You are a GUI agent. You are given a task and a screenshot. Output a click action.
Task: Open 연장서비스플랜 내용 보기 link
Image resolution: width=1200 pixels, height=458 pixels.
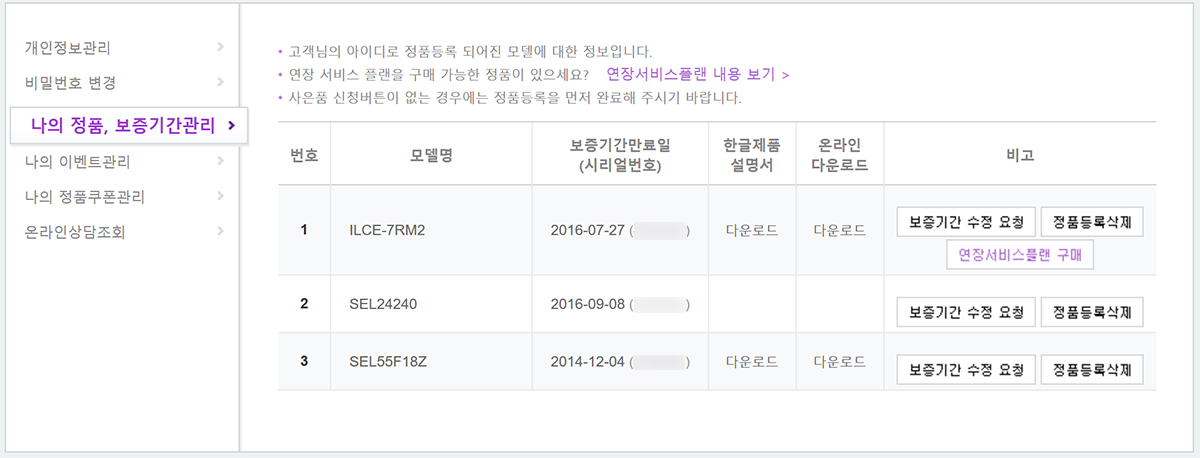pyautogui.click(x=698, y=74)
